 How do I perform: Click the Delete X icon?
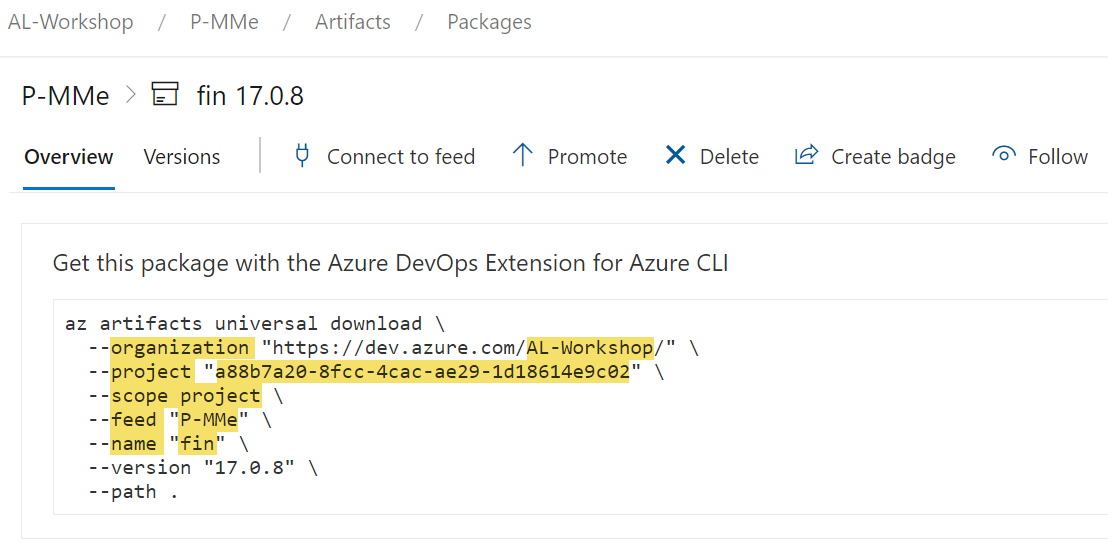pyautogui.click(x=676, y=156)
